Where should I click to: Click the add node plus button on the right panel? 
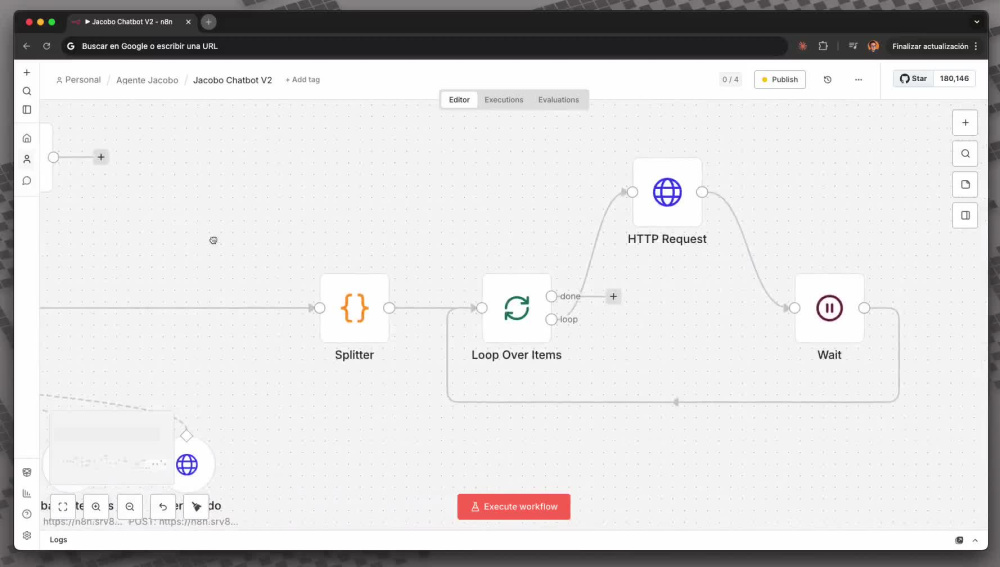tap(965, 122)
